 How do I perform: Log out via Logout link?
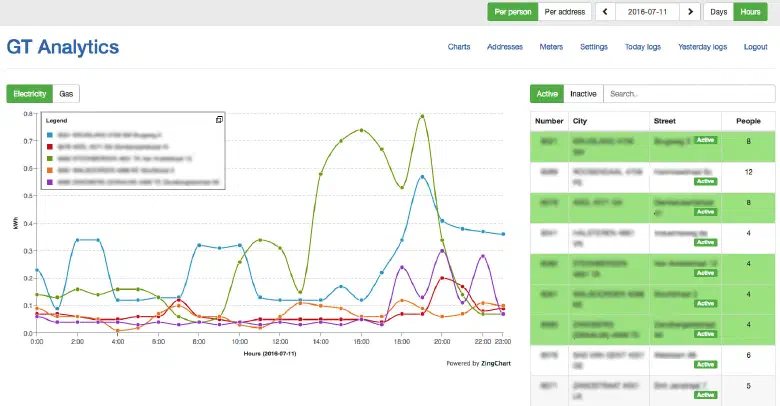pos(756,47)
